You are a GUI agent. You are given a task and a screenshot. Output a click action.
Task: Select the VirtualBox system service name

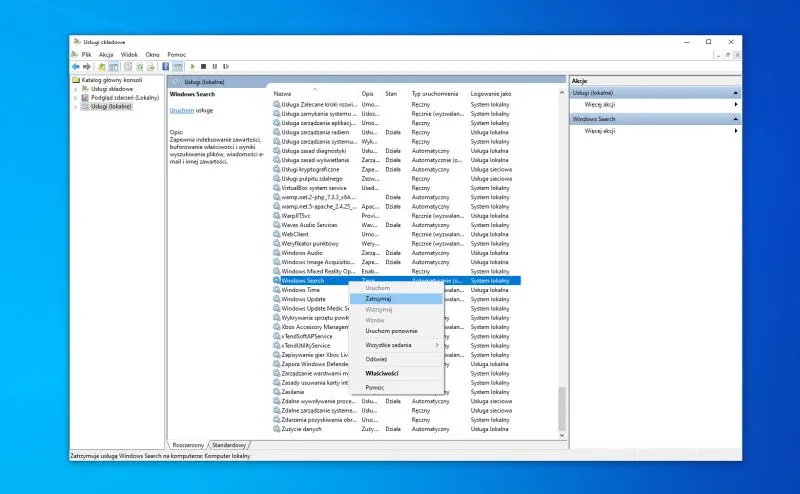pyautogui.click(x=314, y=188)
